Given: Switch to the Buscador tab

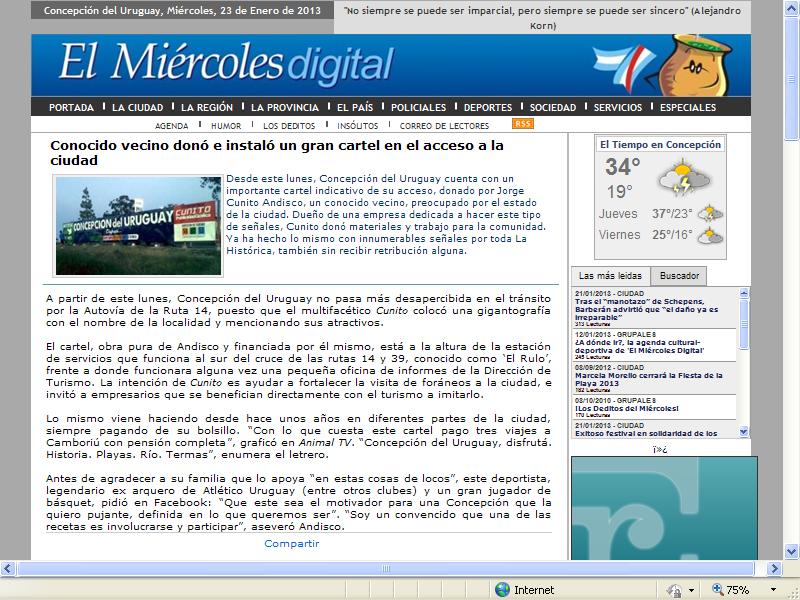Looking at the screenshot, I should click(x=679, y=276).
